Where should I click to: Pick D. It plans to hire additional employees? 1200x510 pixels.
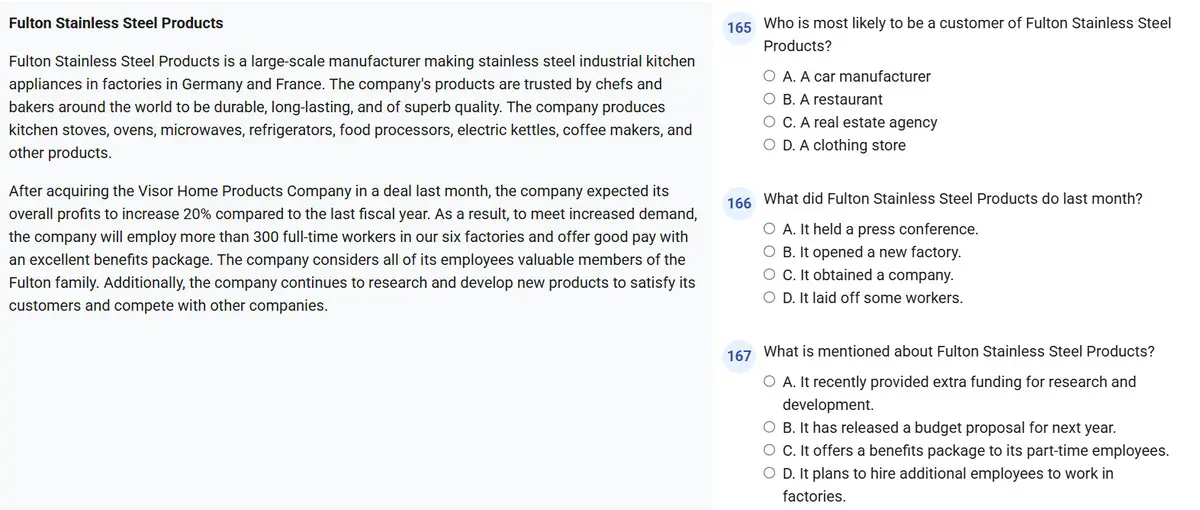pos(769,474)
